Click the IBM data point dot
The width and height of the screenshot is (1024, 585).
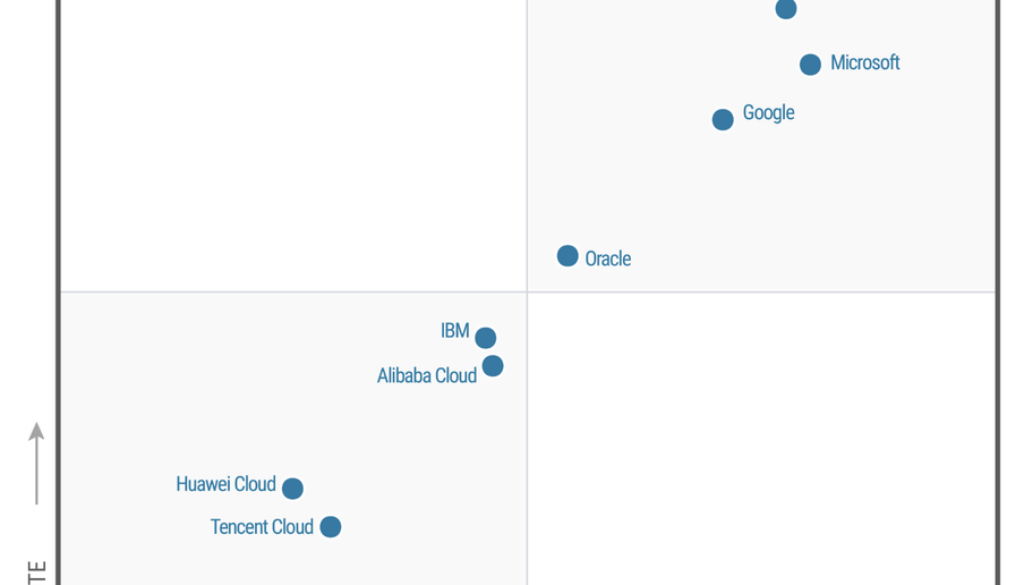(x=486, y=338)
